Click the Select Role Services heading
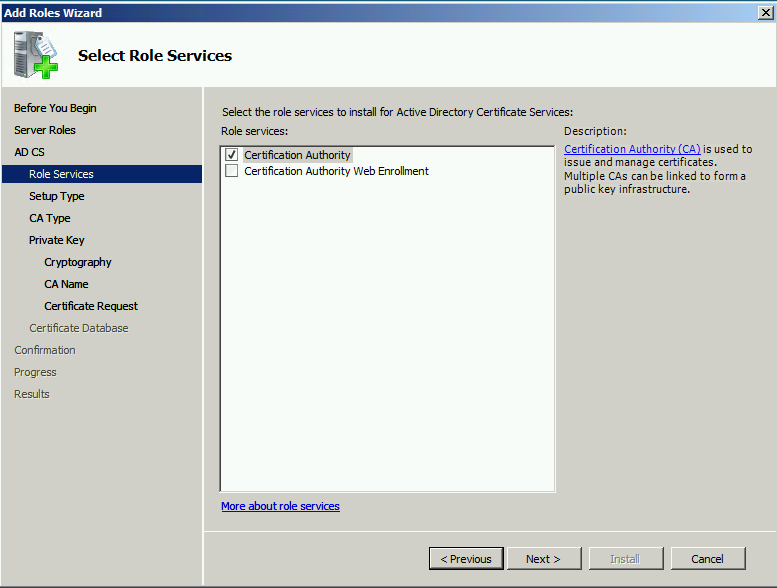The image size is (777, 588). tap(155, 55)
